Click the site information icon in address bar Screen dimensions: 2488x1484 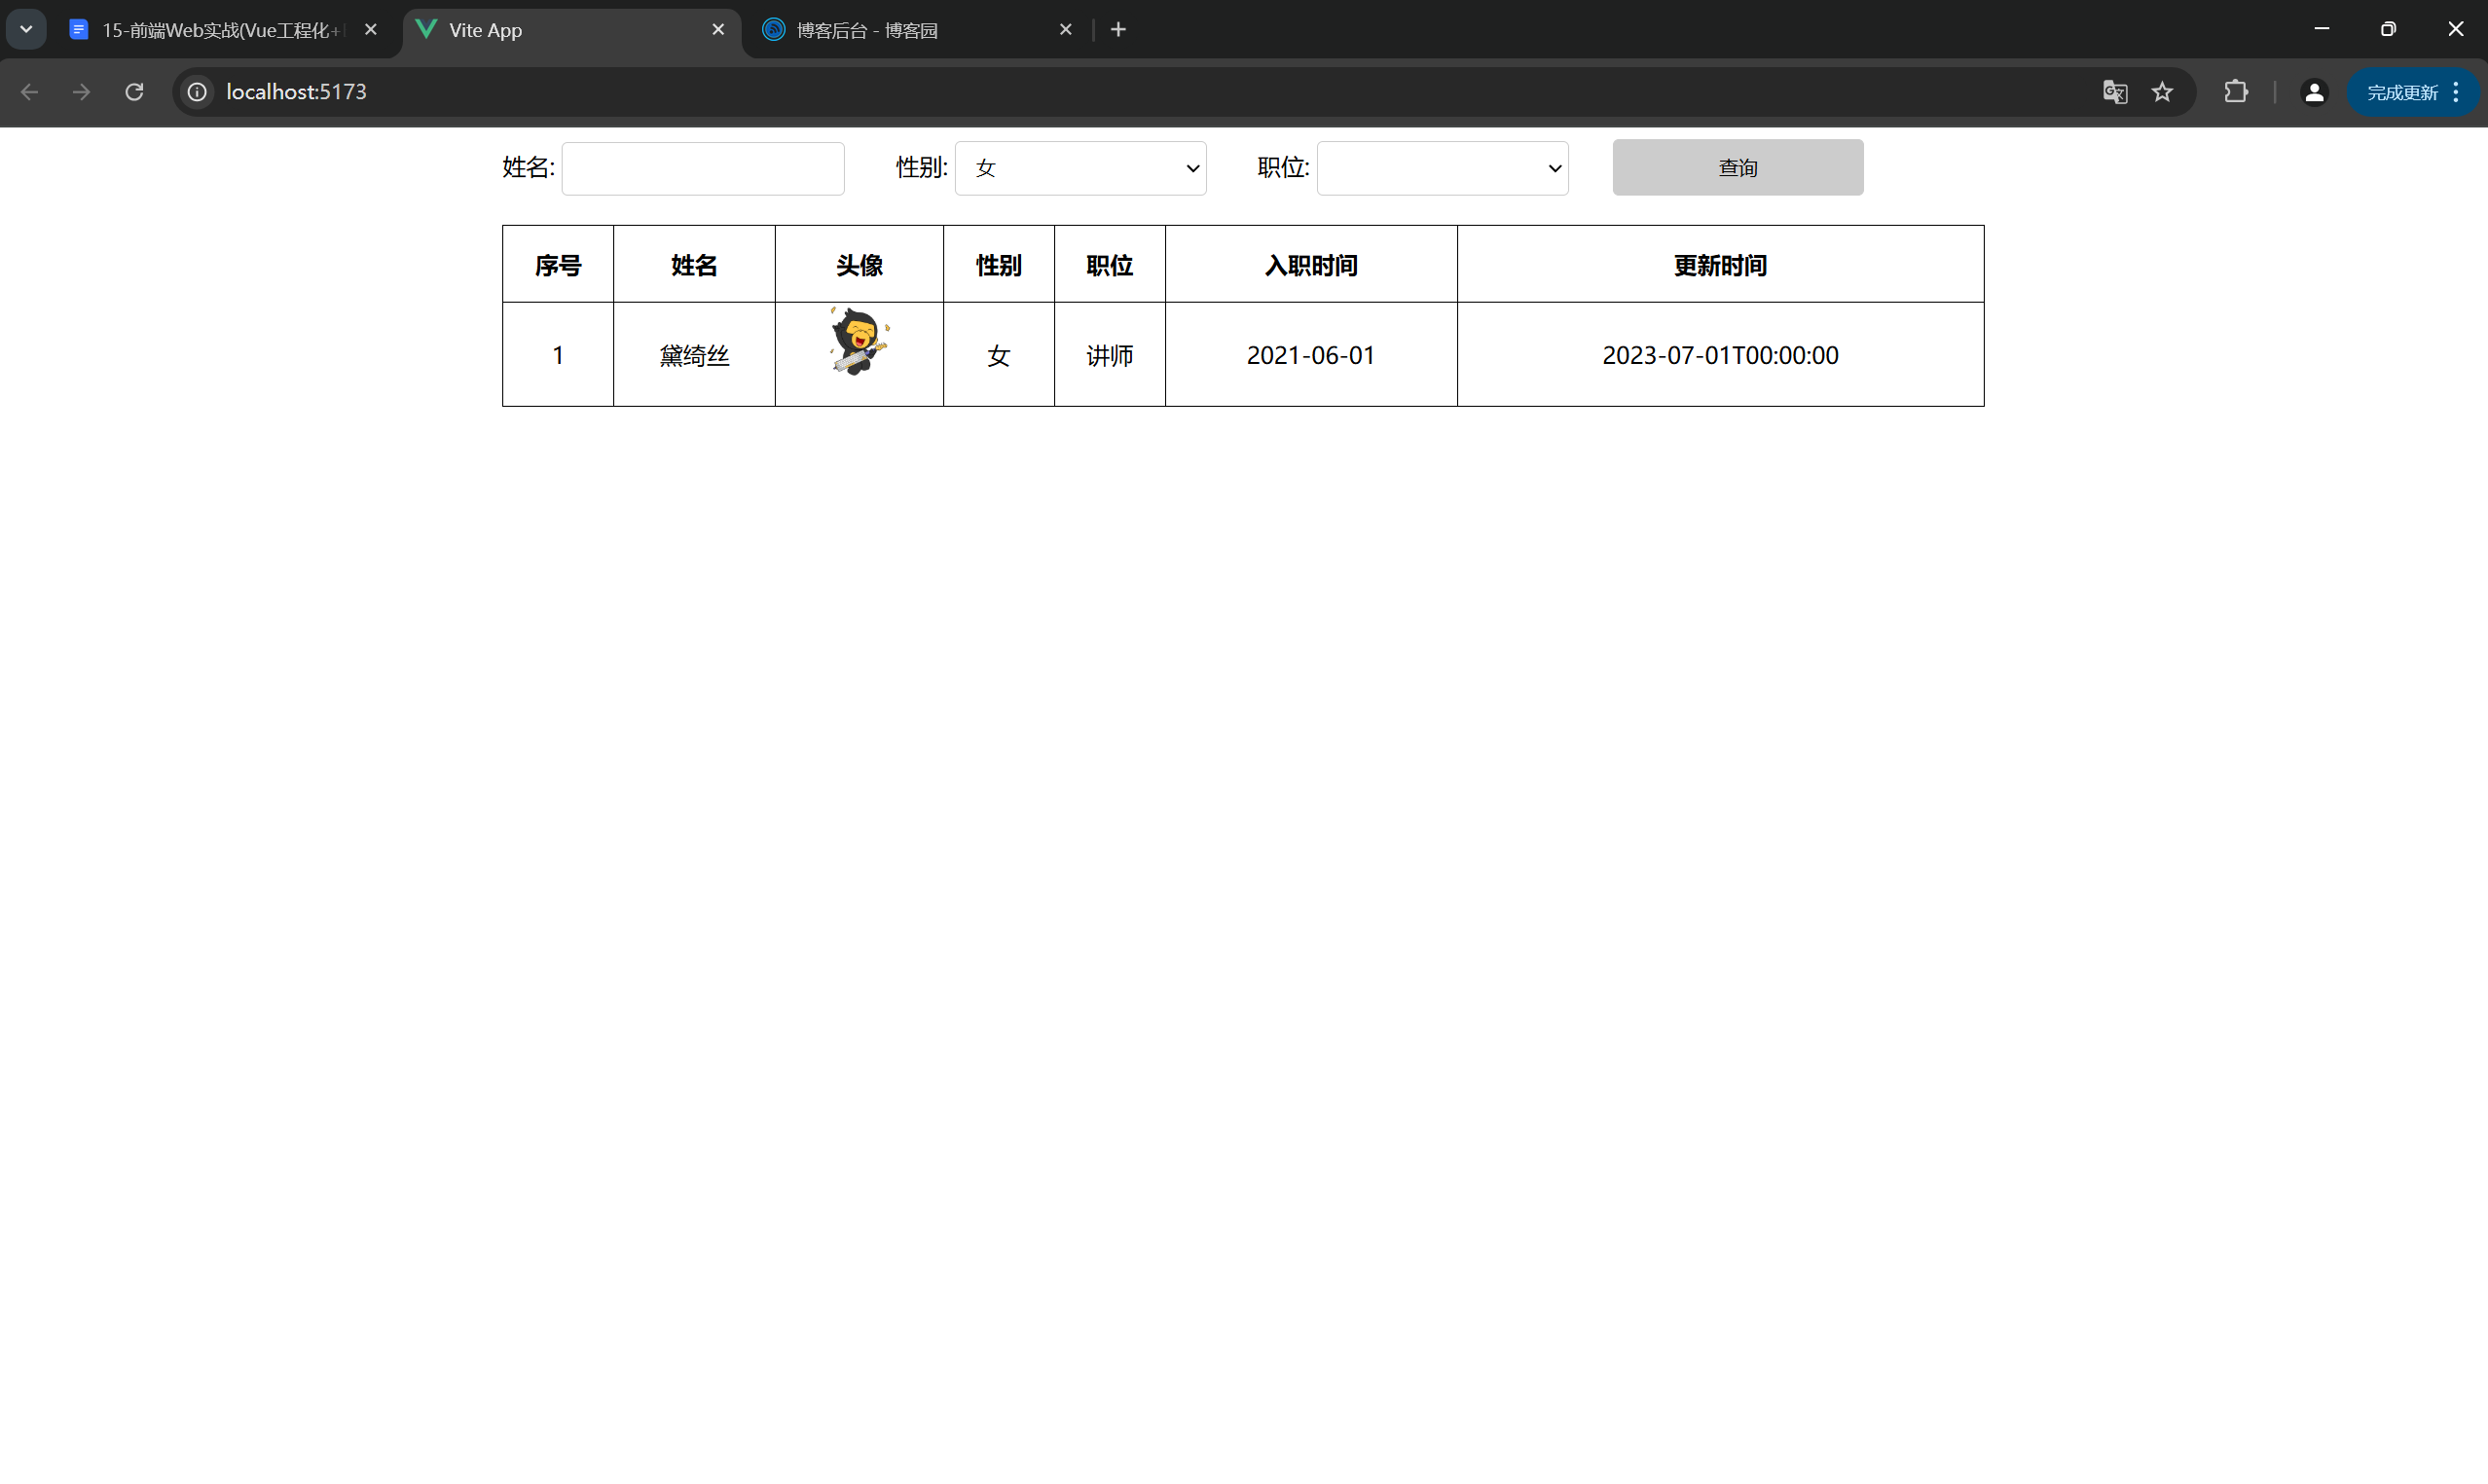pos(197,92)
